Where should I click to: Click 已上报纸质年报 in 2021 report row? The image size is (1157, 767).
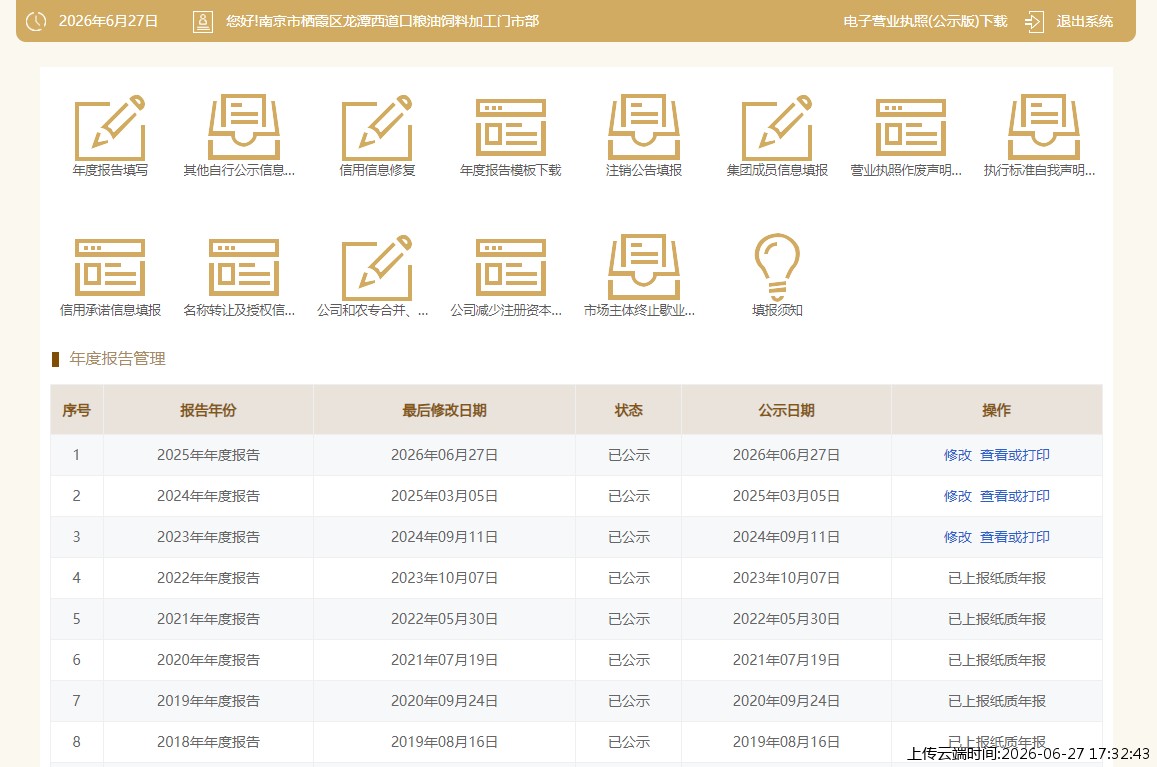(997, 619)
